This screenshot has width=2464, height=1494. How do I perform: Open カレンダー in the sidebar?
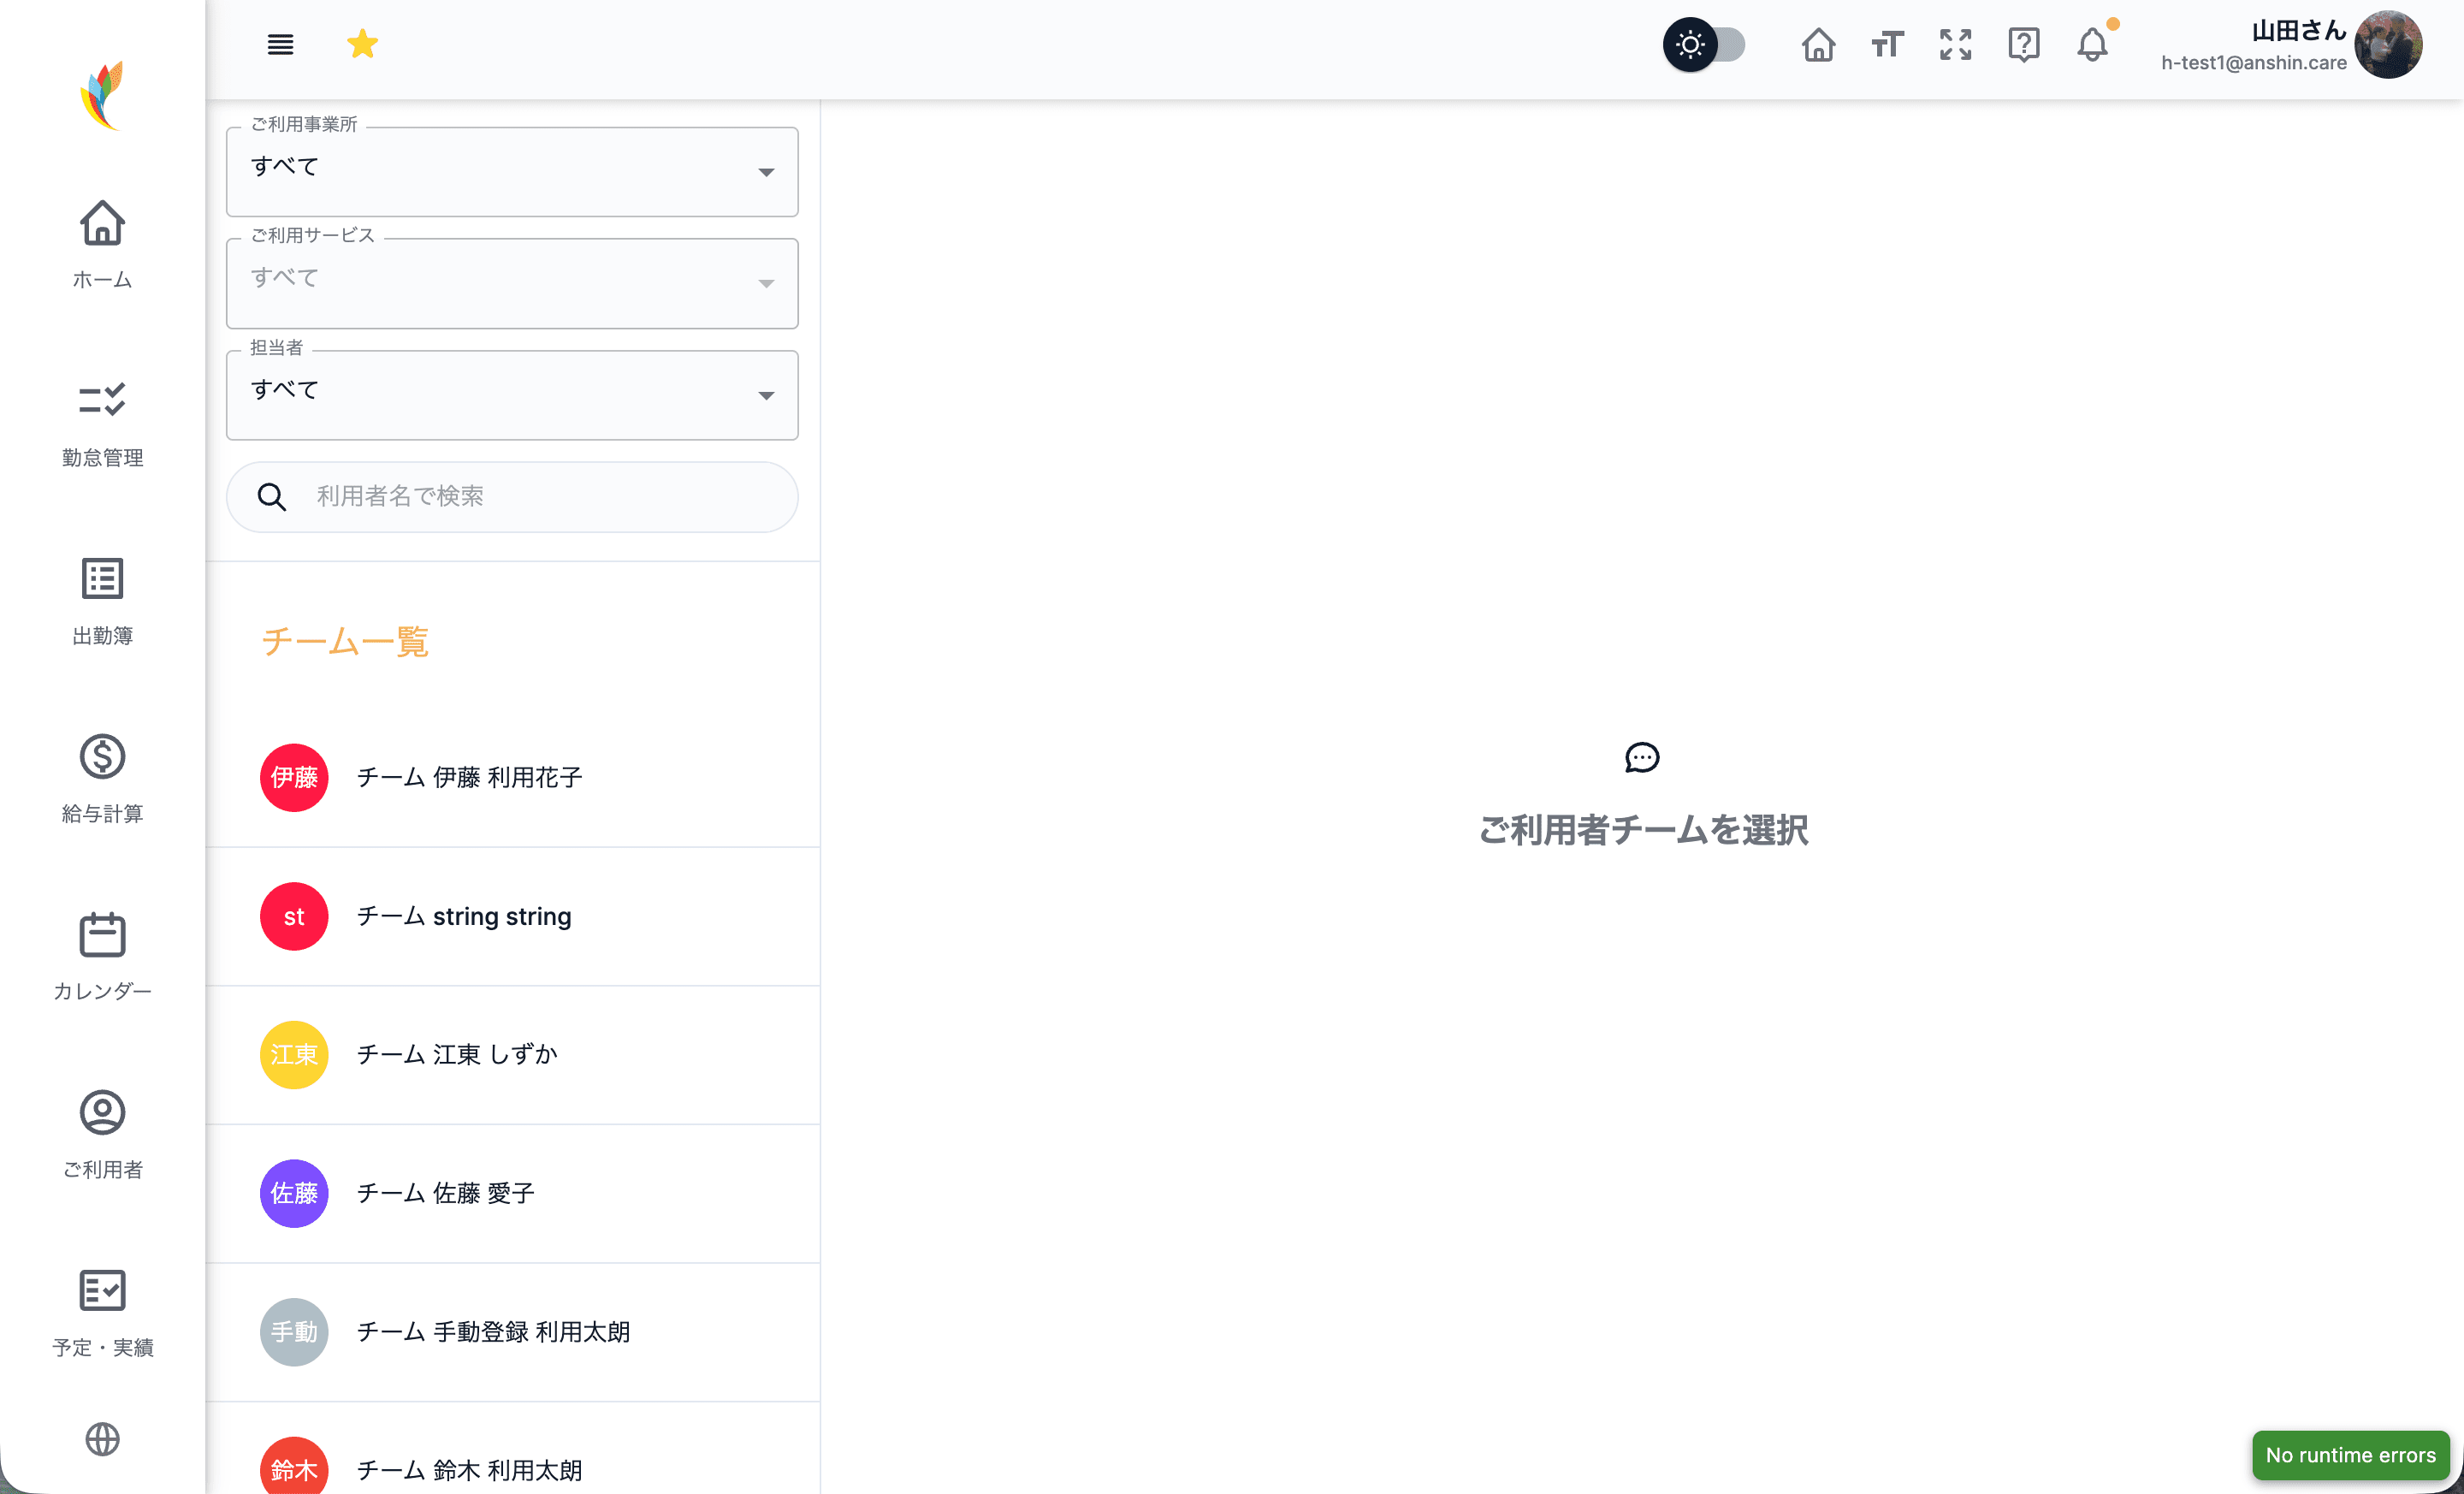click(x=102, y=957)
